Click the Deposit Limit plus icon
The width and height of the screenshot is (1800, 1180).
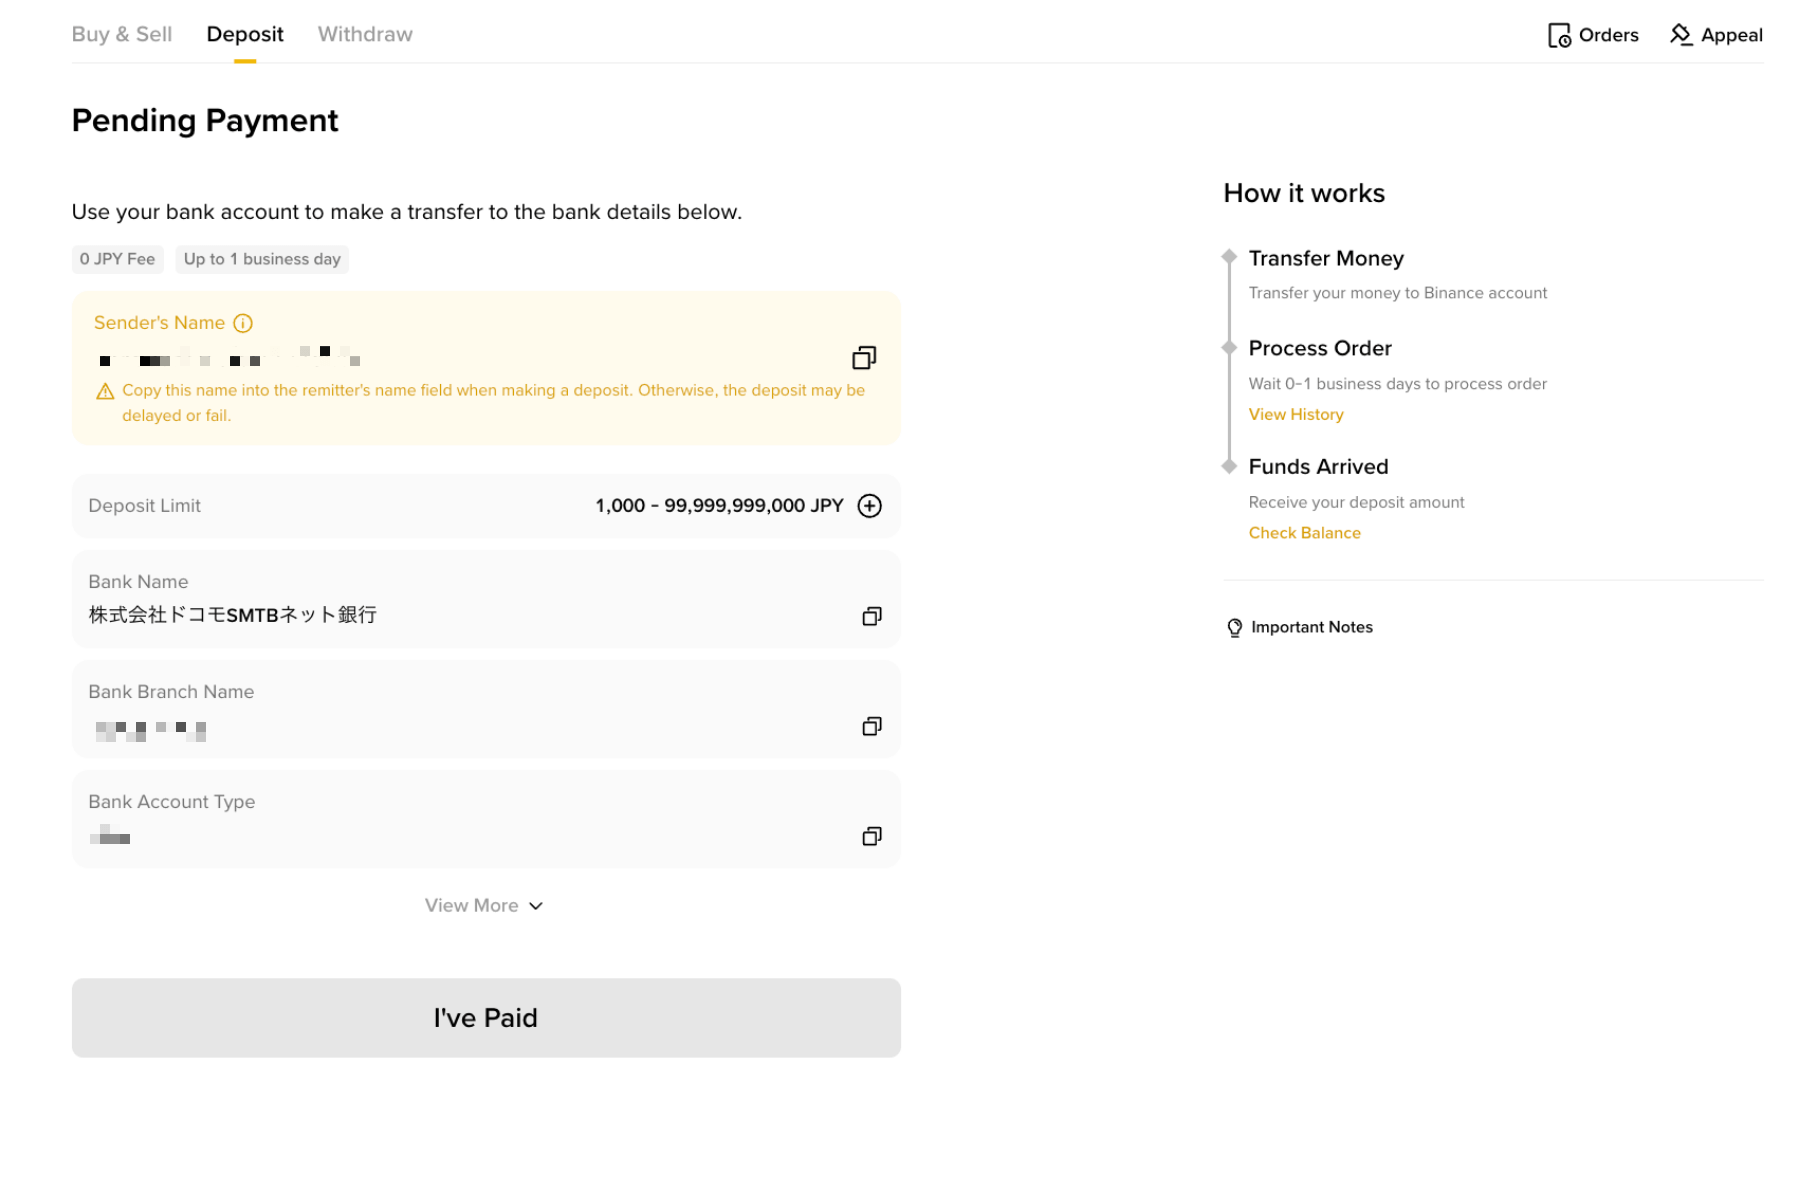pyautogui.click(x=870, y=506)
